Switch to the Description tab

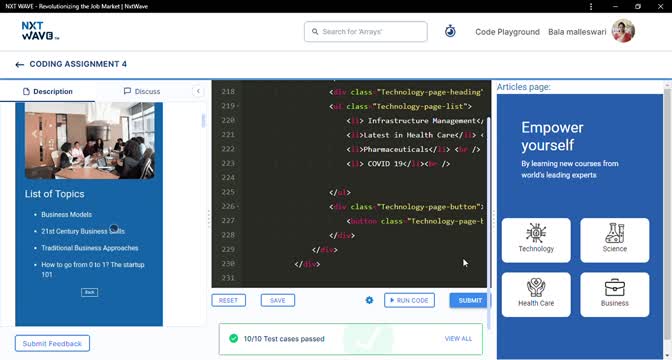pos(48,91)
